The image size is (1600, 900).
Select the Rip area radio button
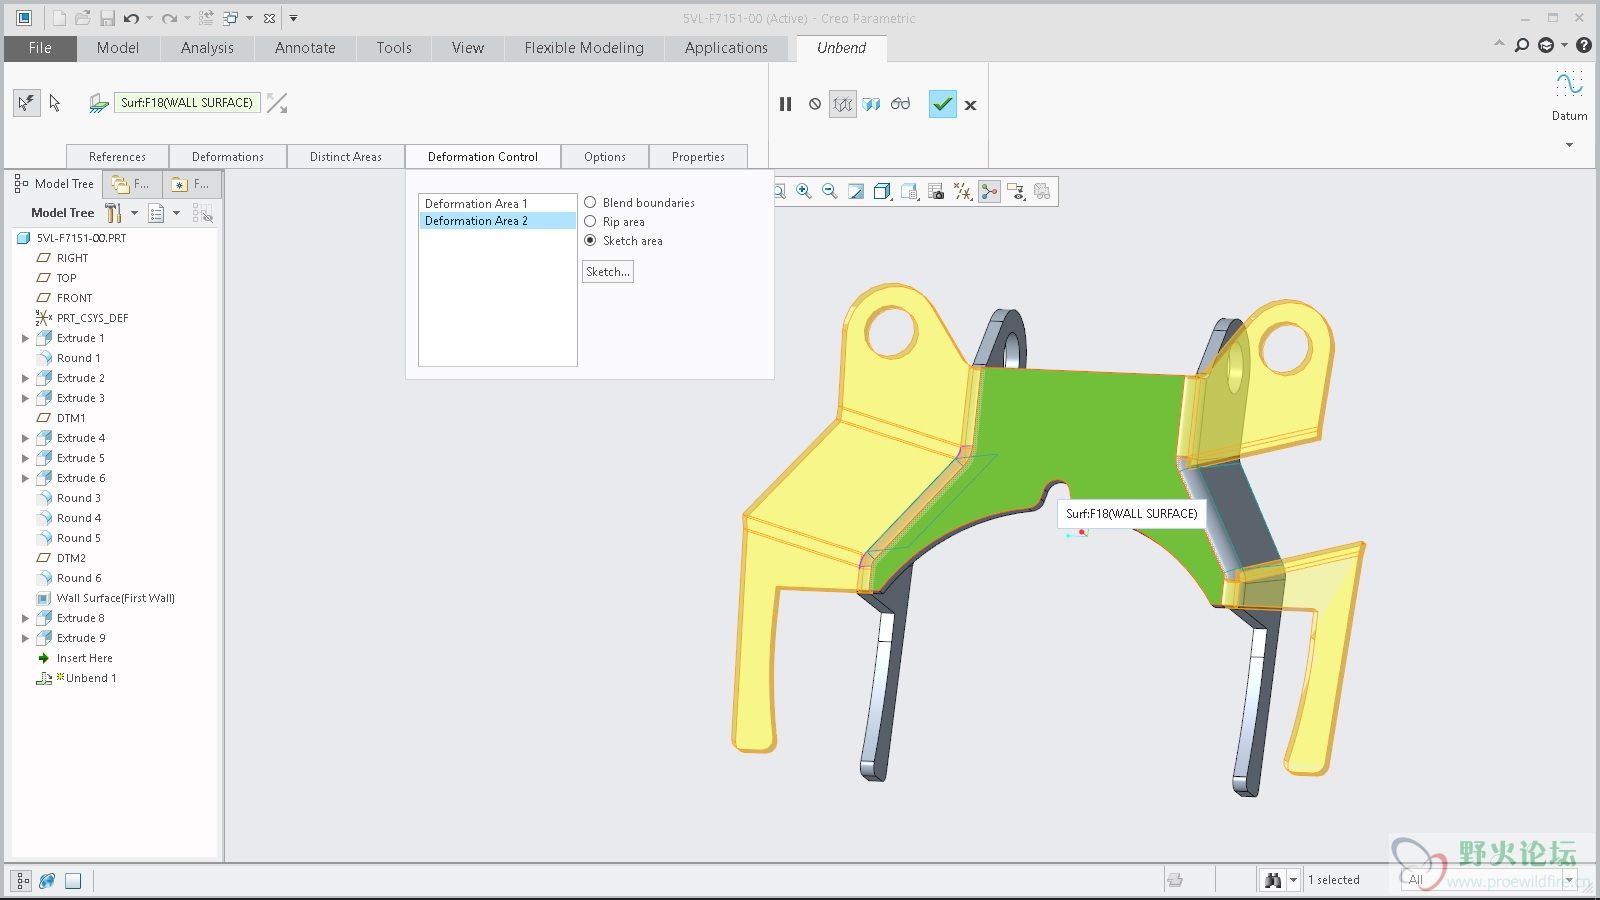tap(590, 221)
